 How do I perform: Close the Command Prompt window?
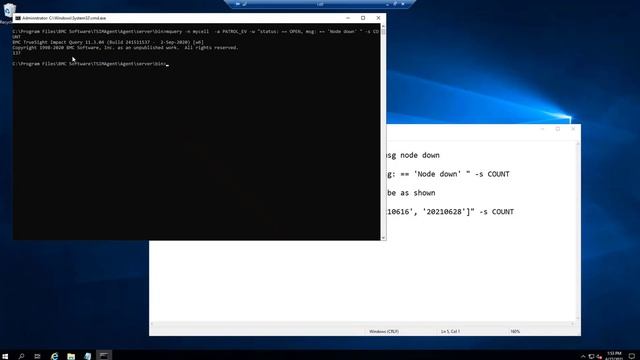point(378,18)
